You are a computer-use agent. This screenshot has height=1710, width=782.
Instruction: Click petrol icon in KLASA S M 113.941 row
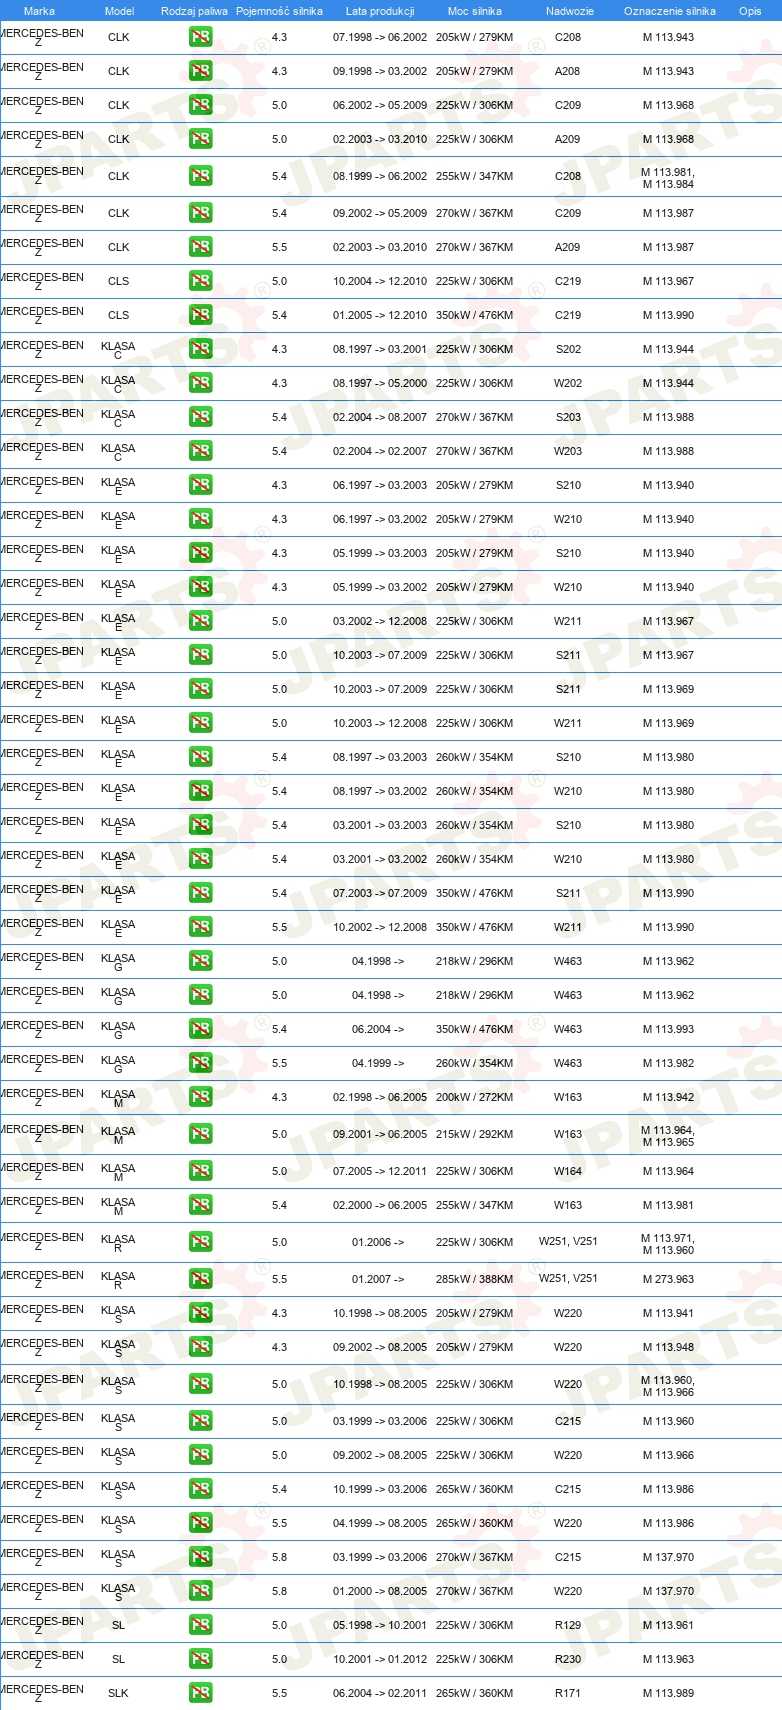(x=200, y=1313)
